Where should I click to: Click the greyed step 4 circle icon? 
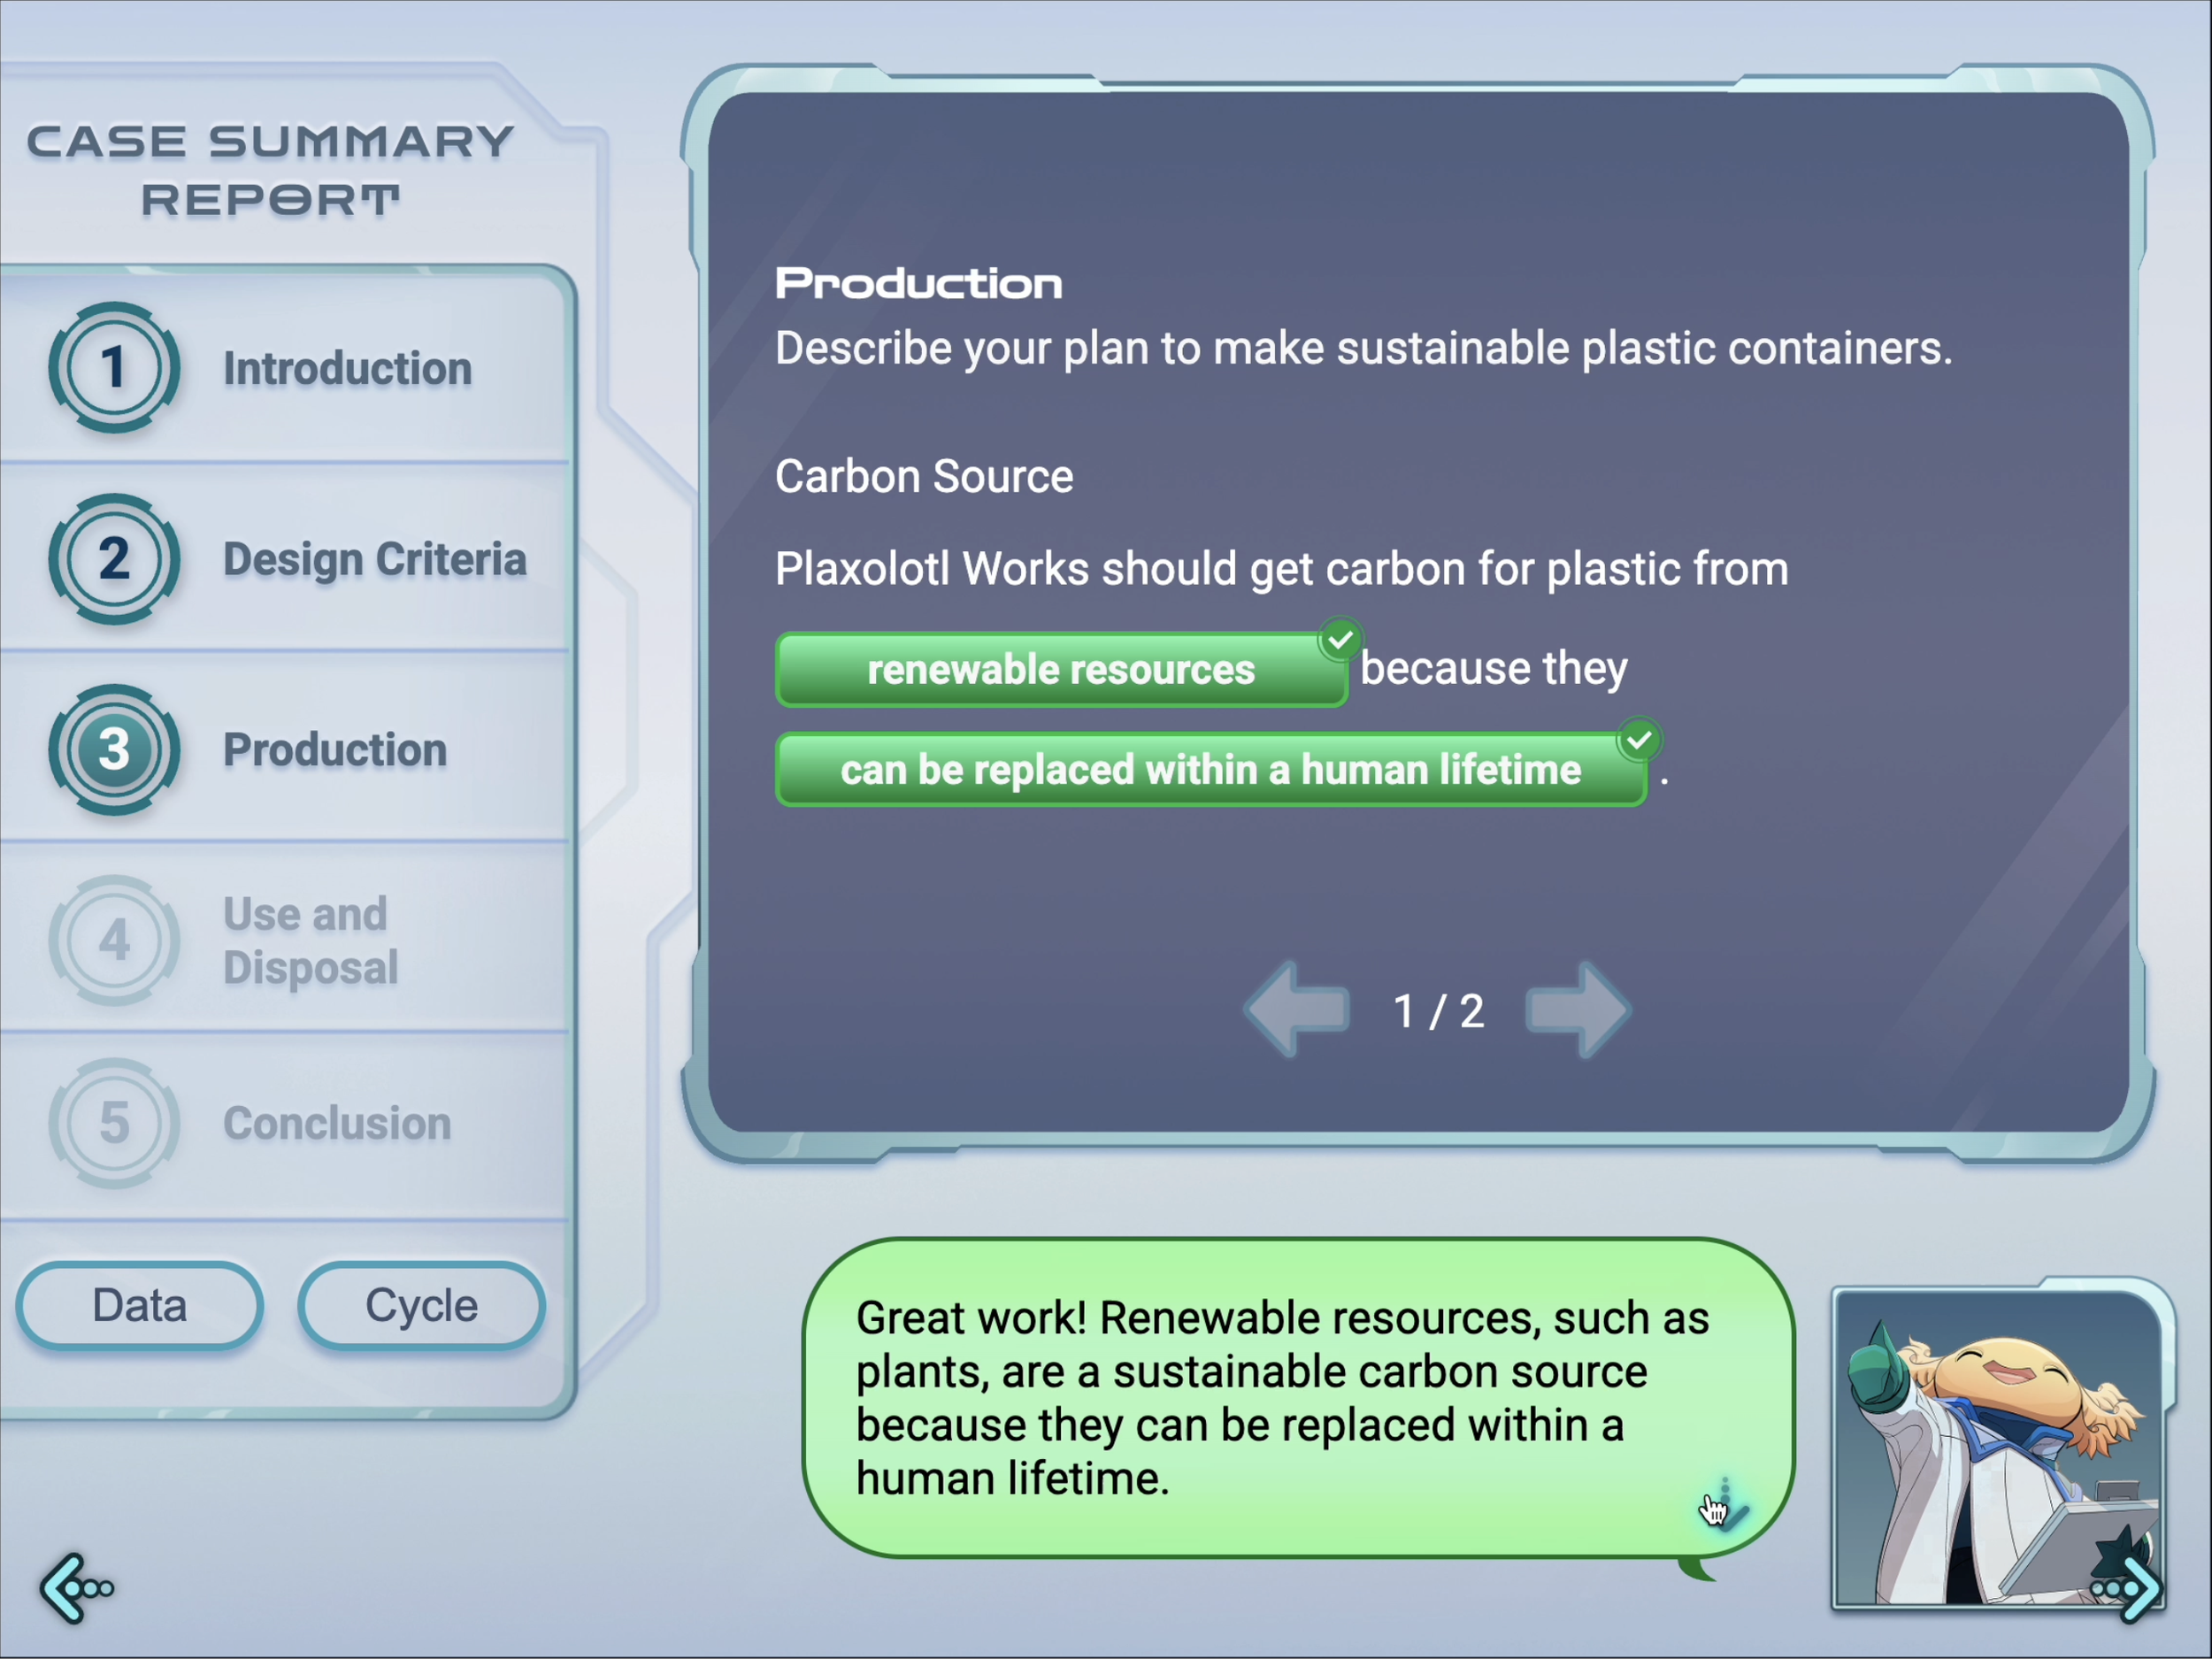(114, 940)
